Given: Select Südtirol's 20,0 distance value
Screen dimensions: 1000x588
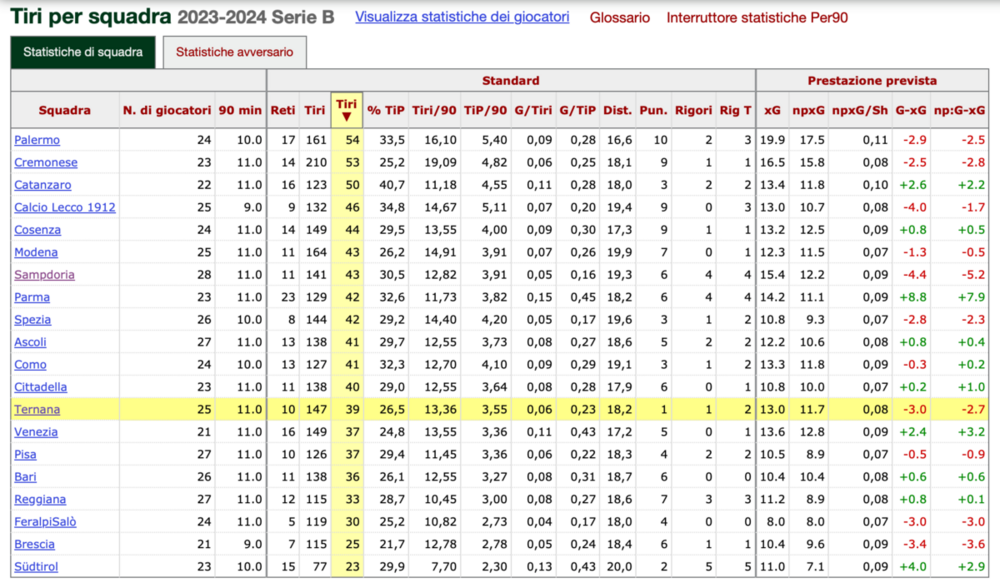Looking at the screenshot, I should click(x=619, y=567).
